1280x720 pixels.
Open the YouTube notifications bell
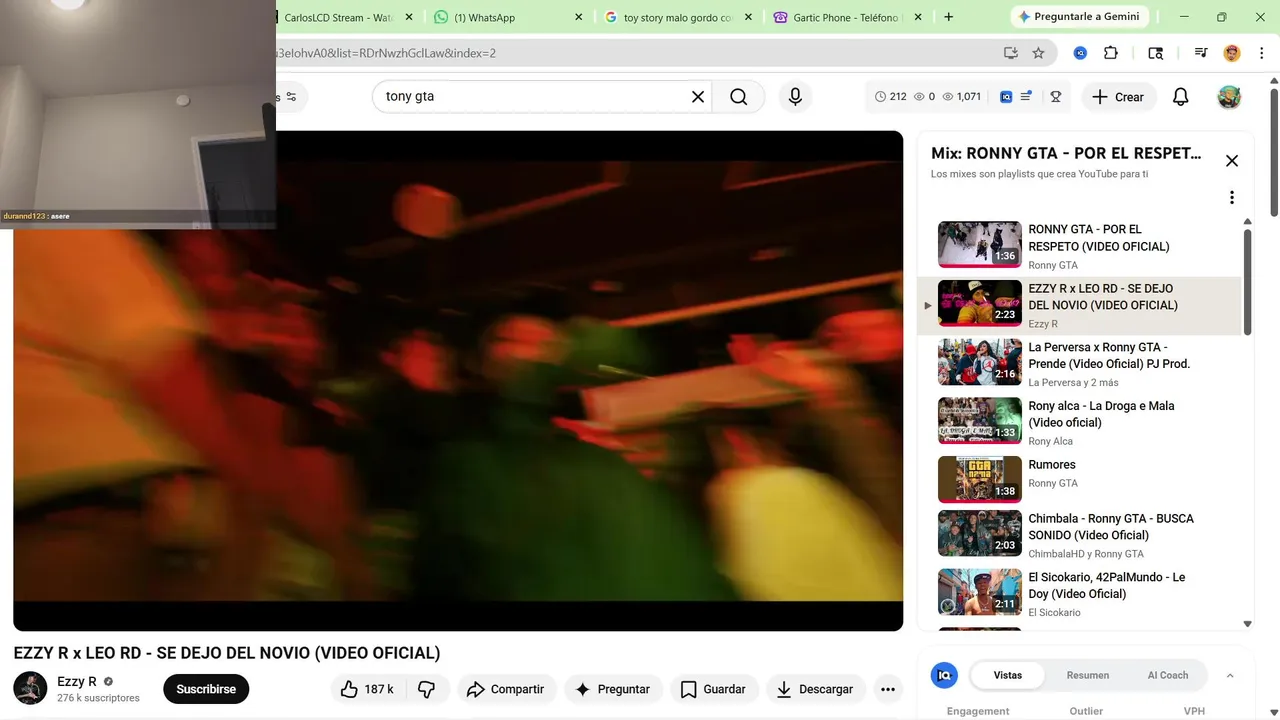tap(1181, 97)
